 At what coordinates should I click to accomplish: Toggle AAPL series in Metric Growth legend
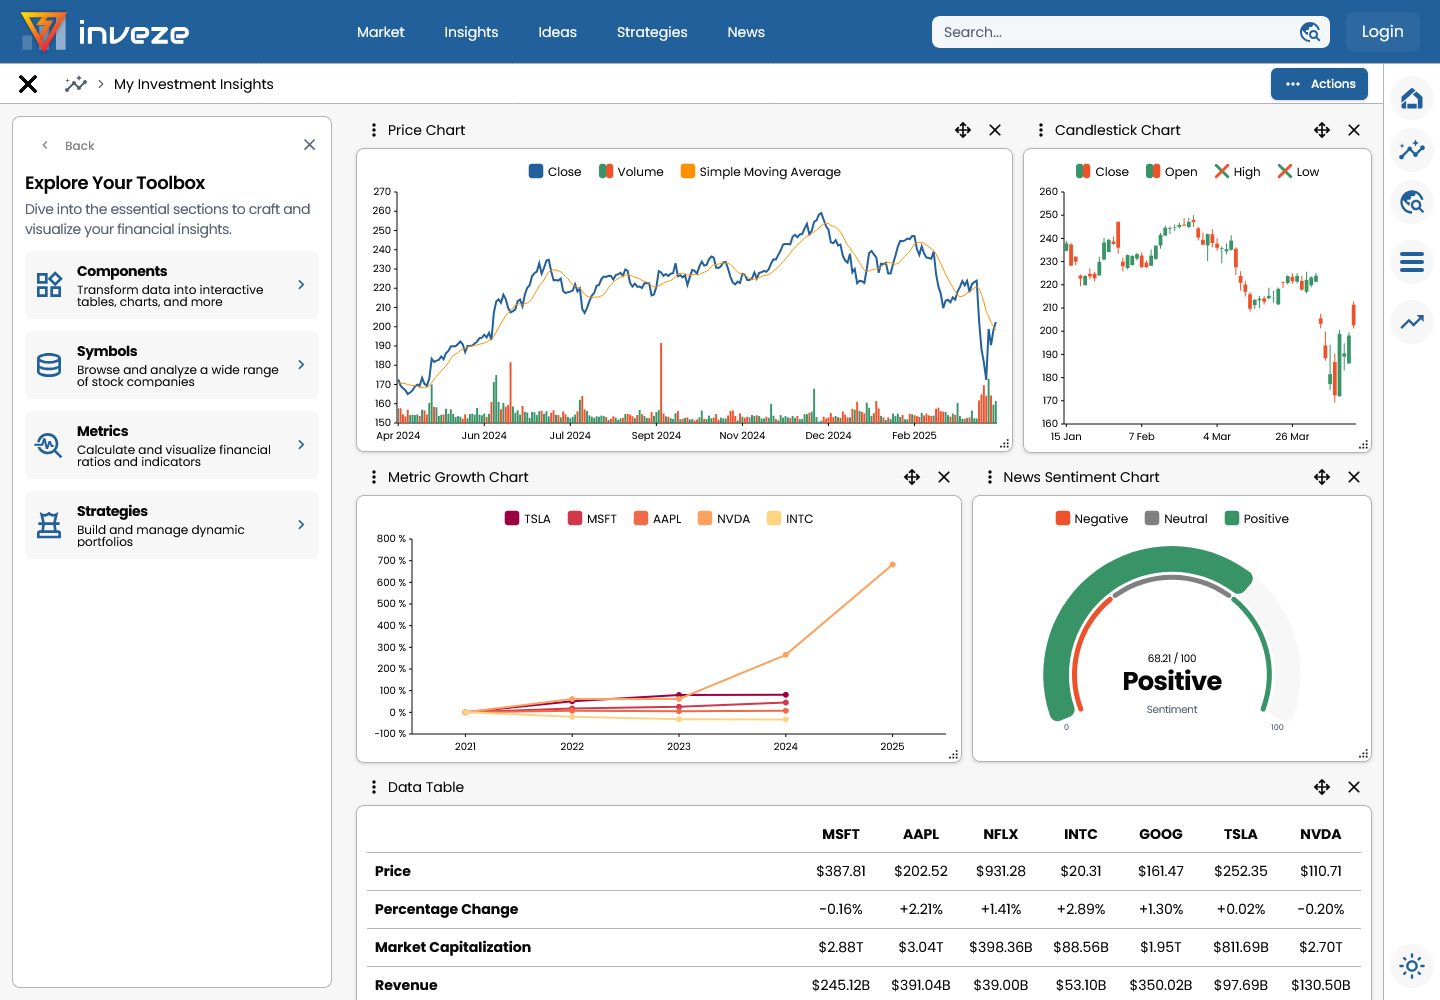pos(658,519)
